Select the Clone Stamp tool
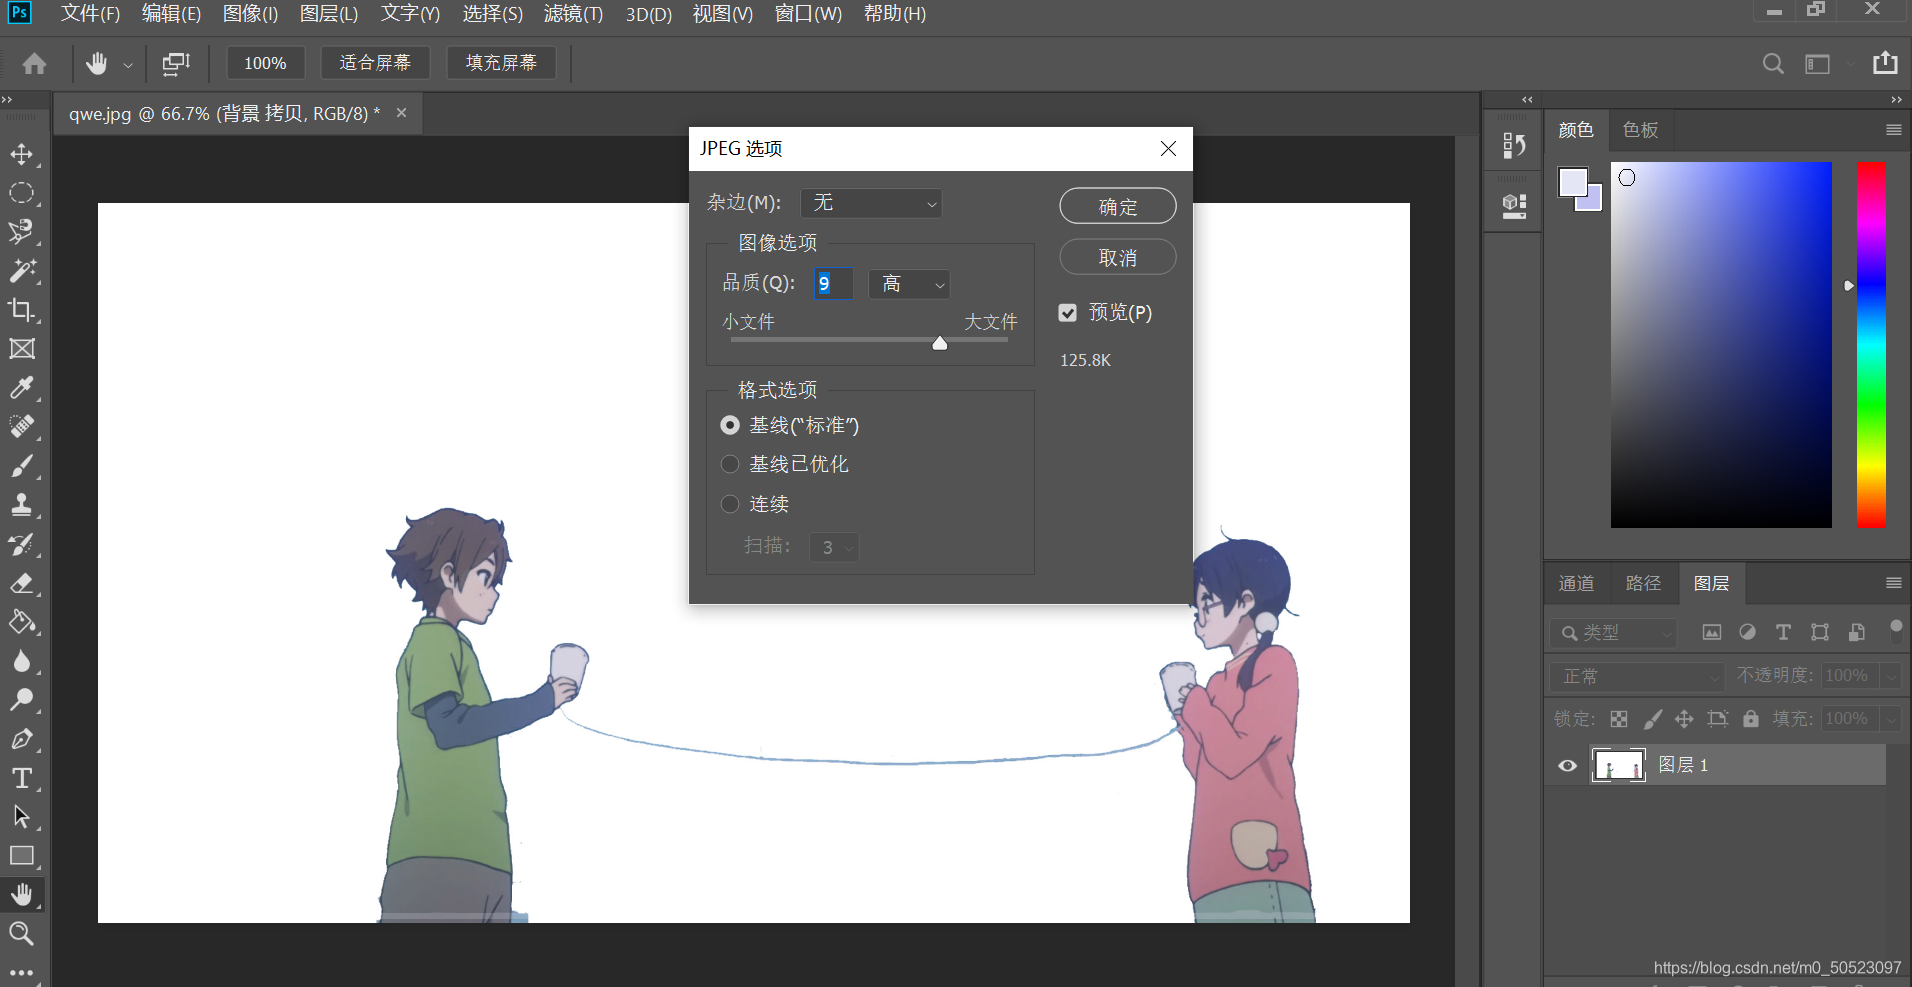 (x=22, y=505)
